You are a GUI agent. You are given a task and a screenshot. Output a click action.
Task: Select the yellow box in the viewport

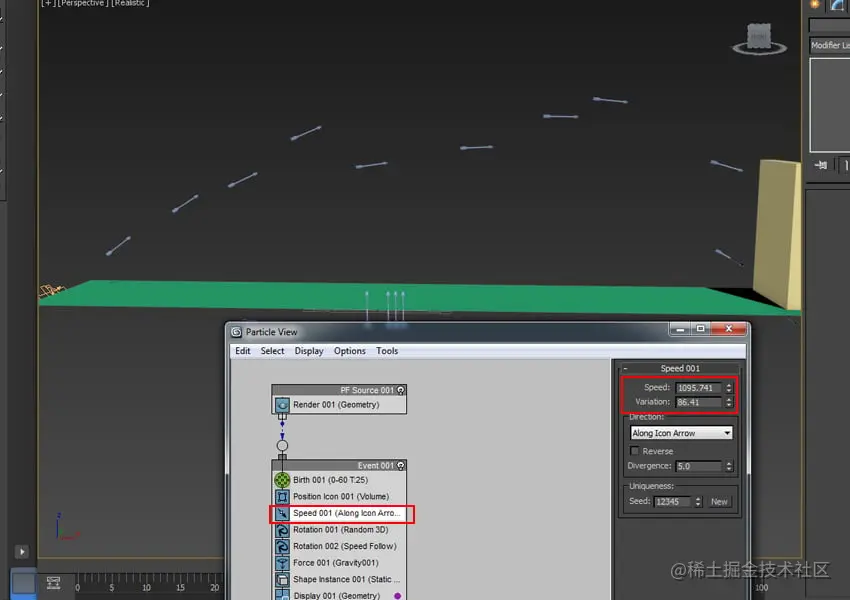(x=777, y=233)
